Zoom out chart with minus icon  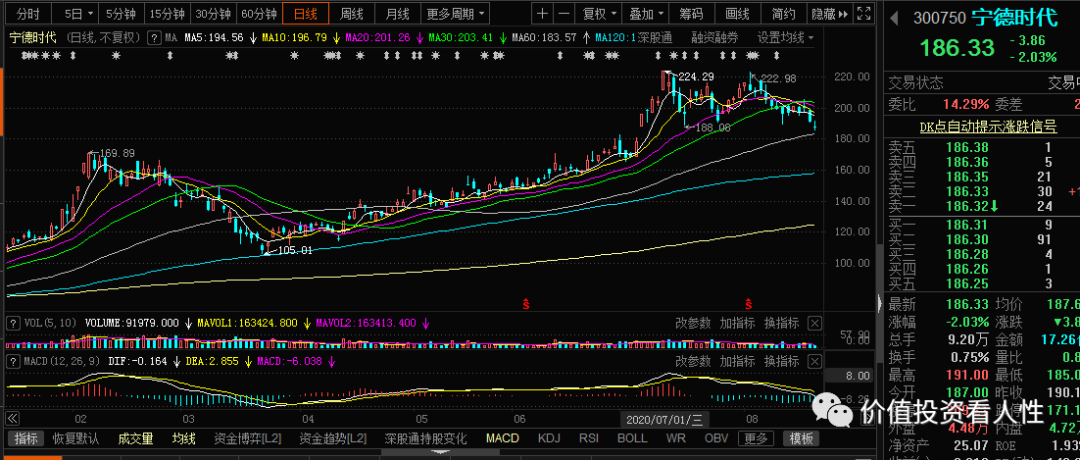click(563, 13)
